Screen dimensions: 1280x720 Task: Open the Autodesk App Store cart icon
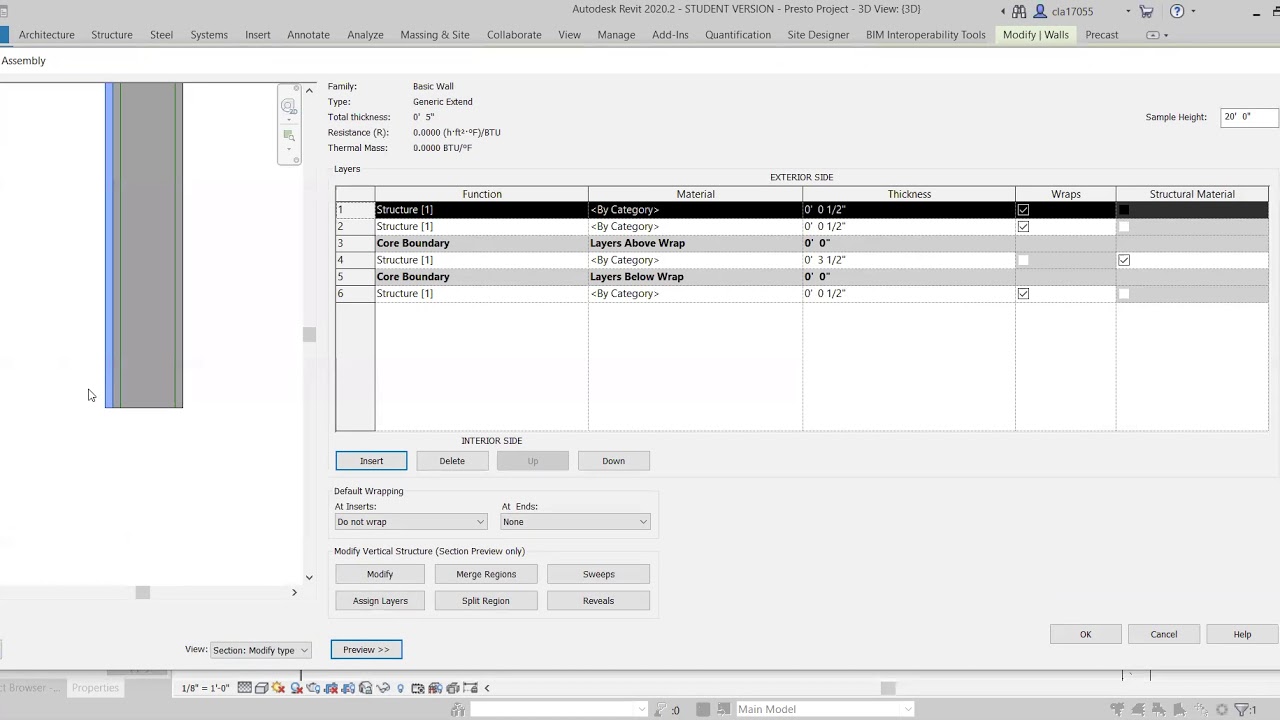click(1146, 11)
